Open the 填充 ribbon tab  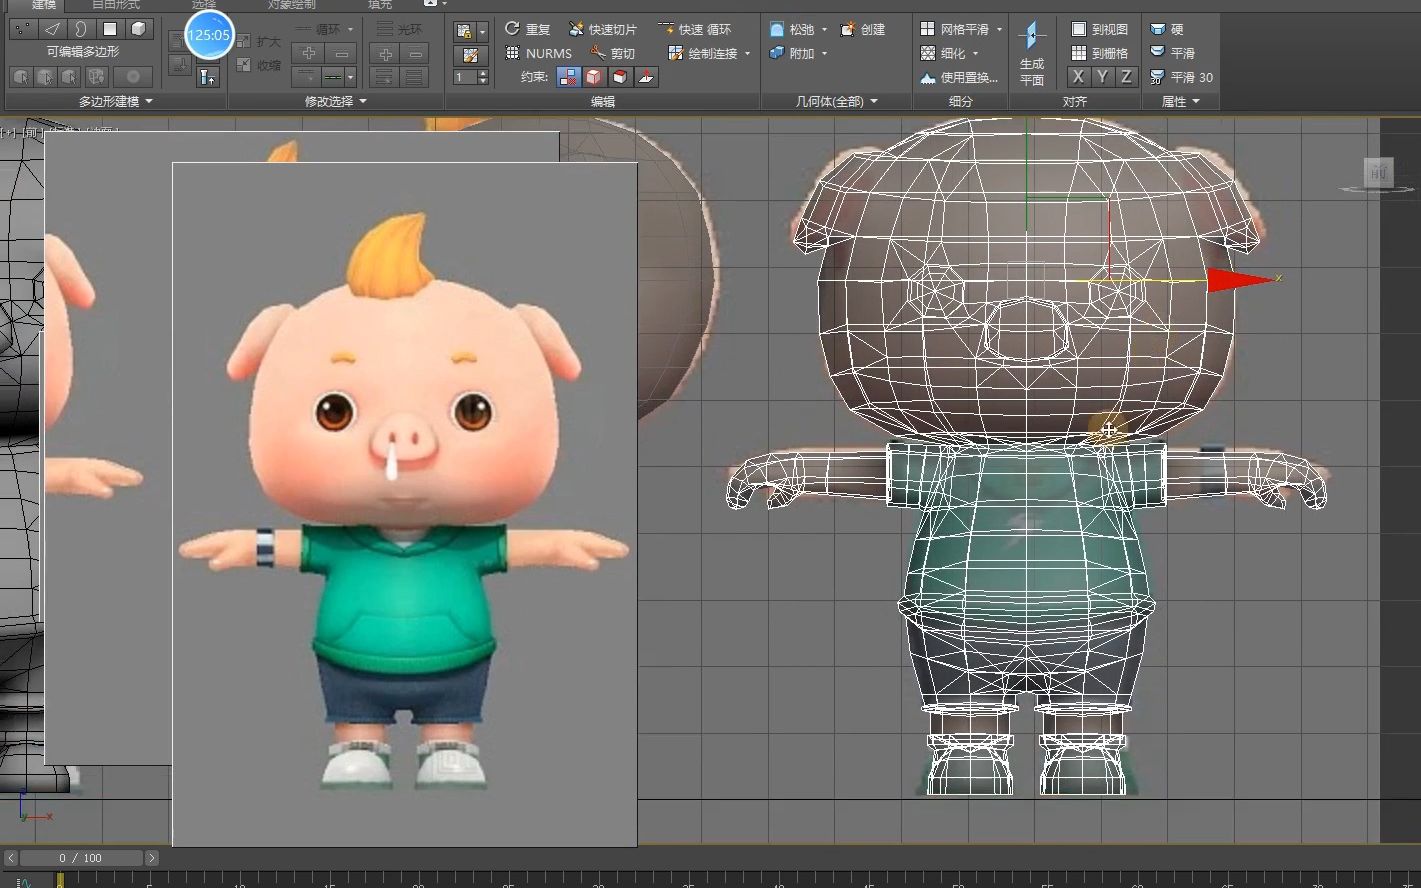point(380,5)
